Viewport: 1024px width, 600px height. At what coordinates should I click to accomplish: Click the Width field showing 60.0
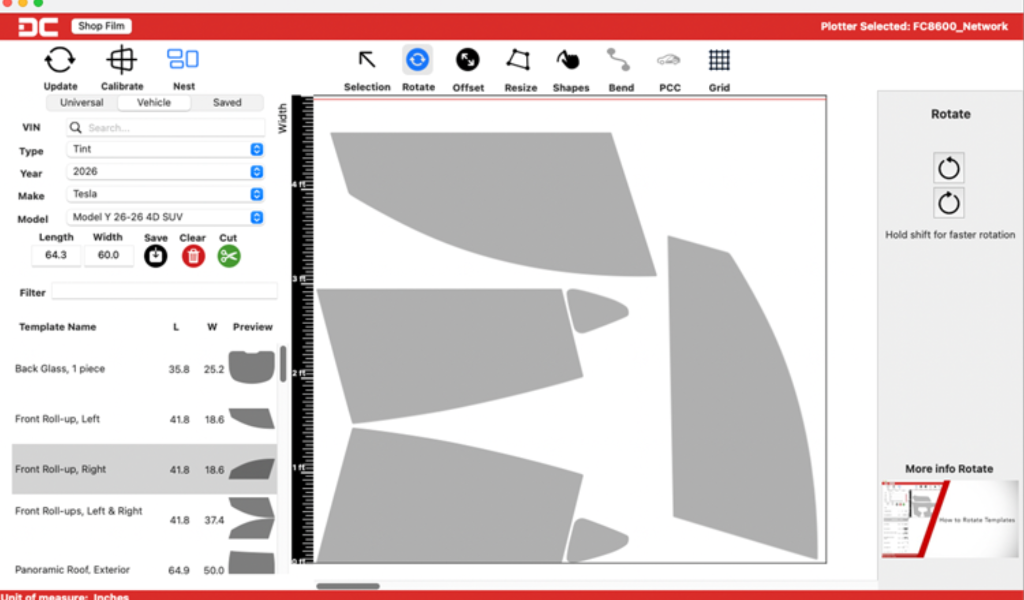click(108, 255)
